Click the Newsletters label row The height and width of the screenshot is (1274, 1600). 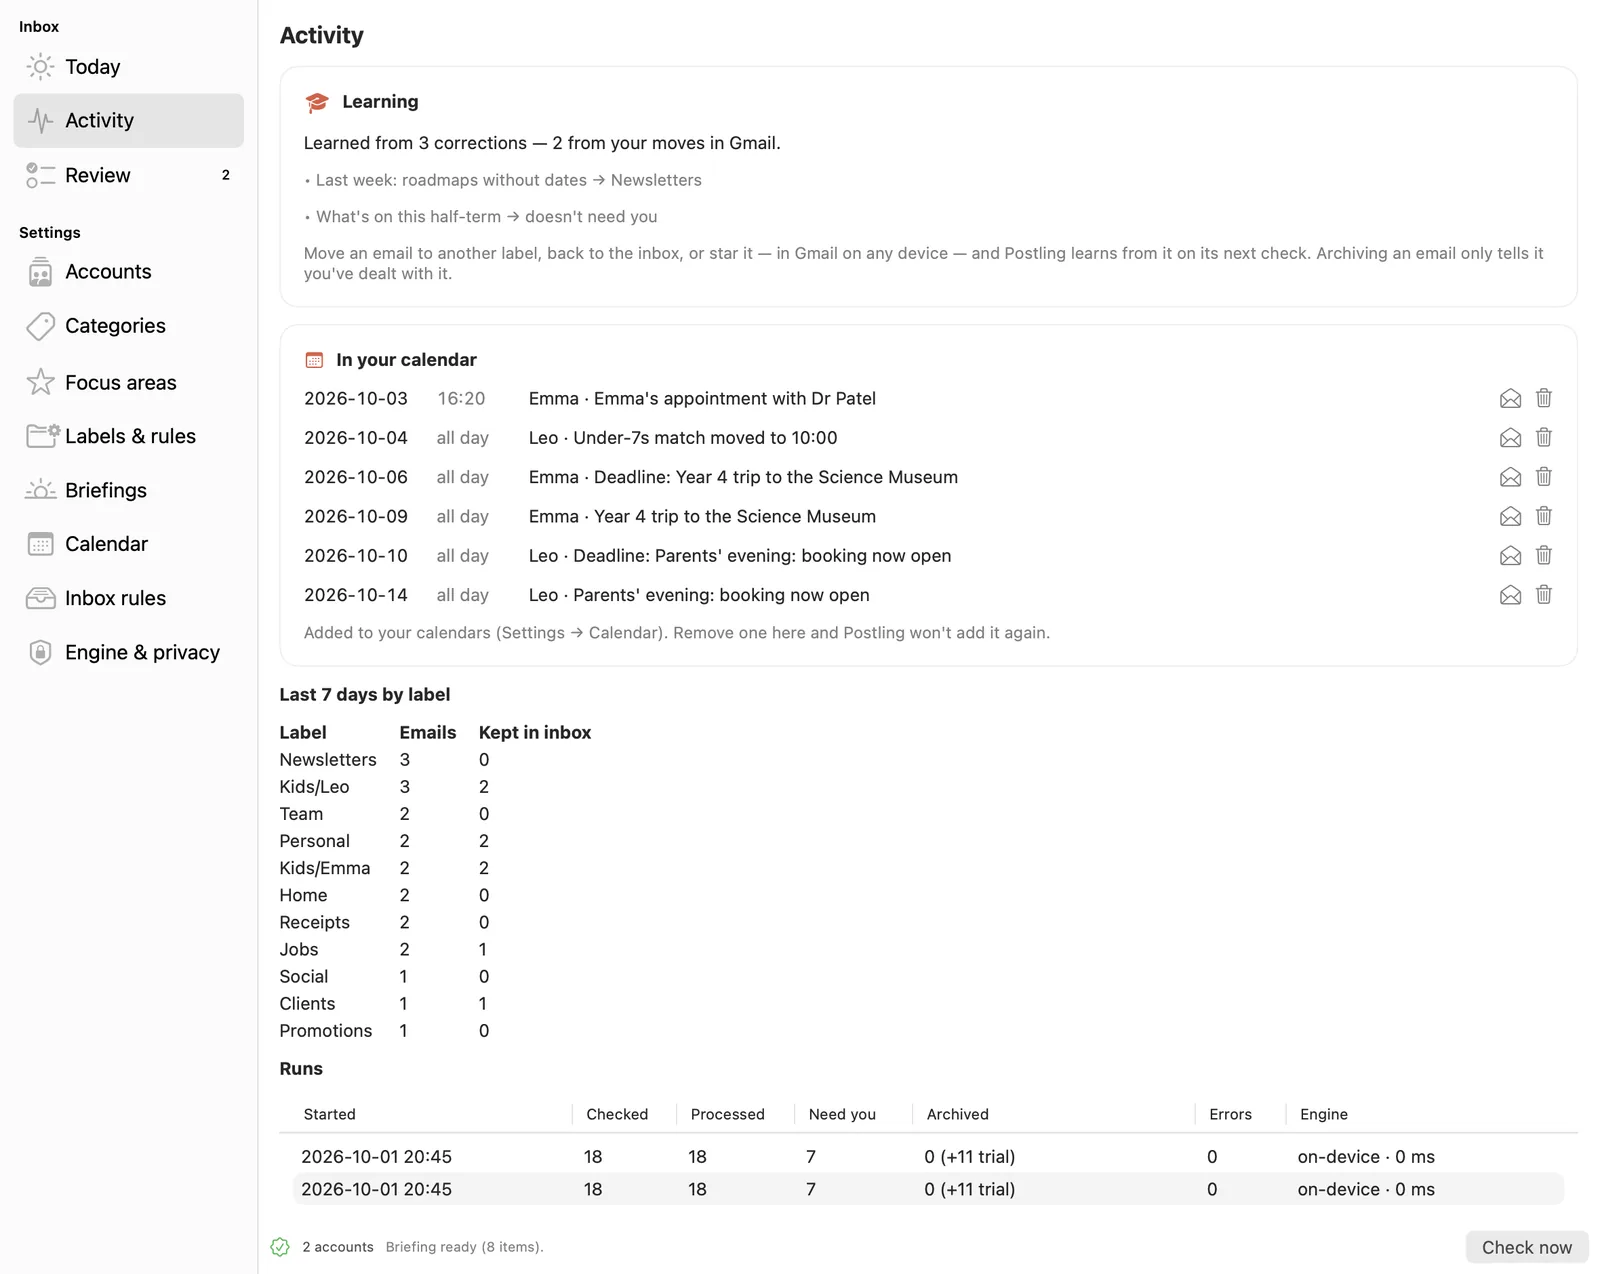pyautogui.click(x=435, y=760)
